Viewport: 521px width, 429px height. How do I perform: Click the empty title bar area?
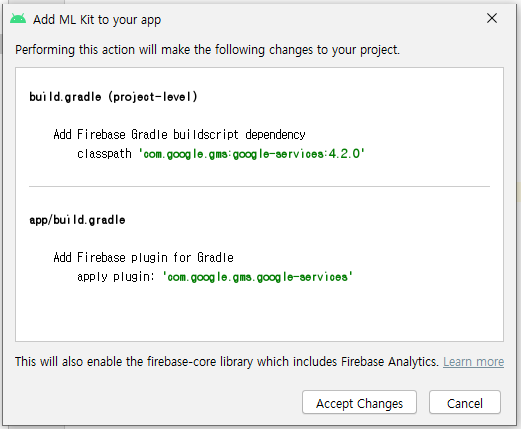[x=320, y=19]
